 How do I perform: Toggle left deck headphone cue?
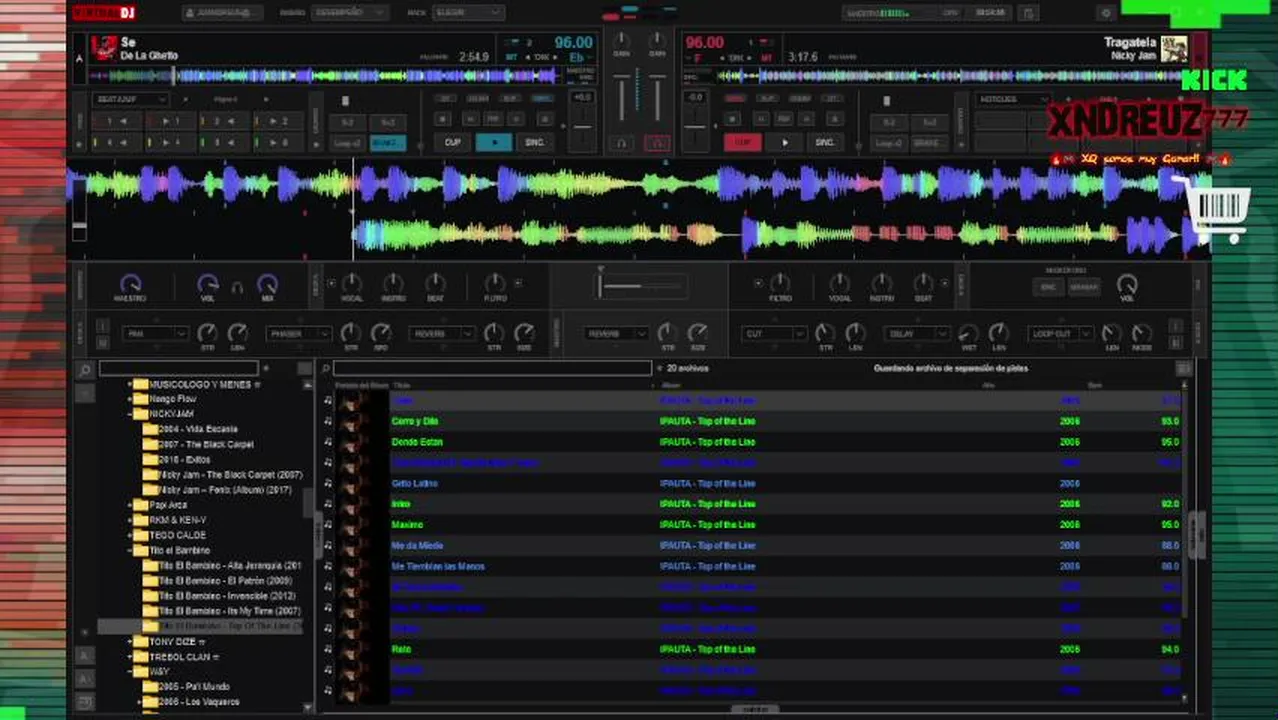621,143
